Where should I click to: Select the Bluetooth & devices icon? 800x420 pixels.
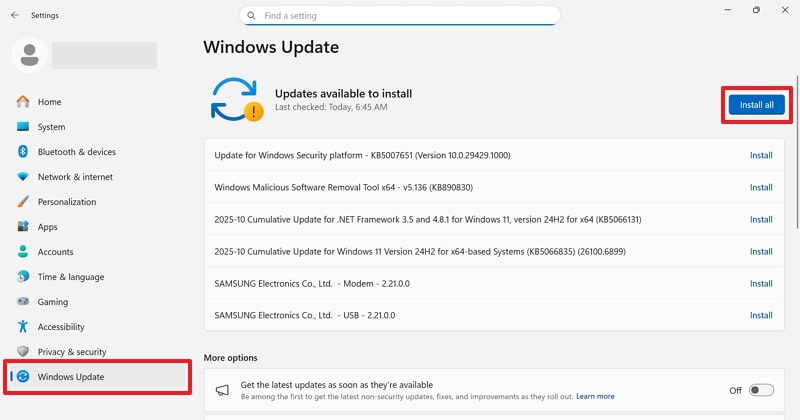(22, 152)
